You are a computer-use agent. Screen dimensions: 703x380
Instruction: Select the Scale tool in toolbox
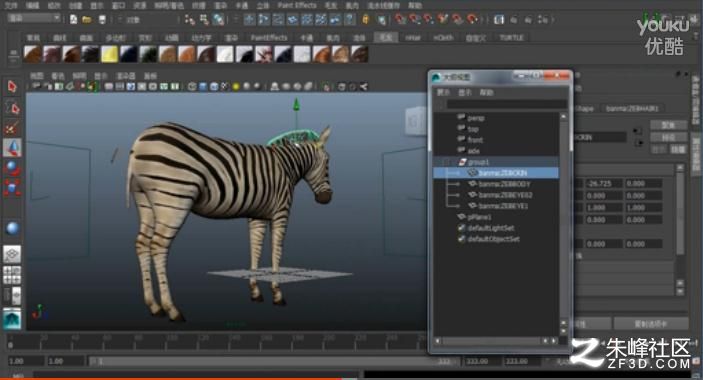(x=12, y=188)
